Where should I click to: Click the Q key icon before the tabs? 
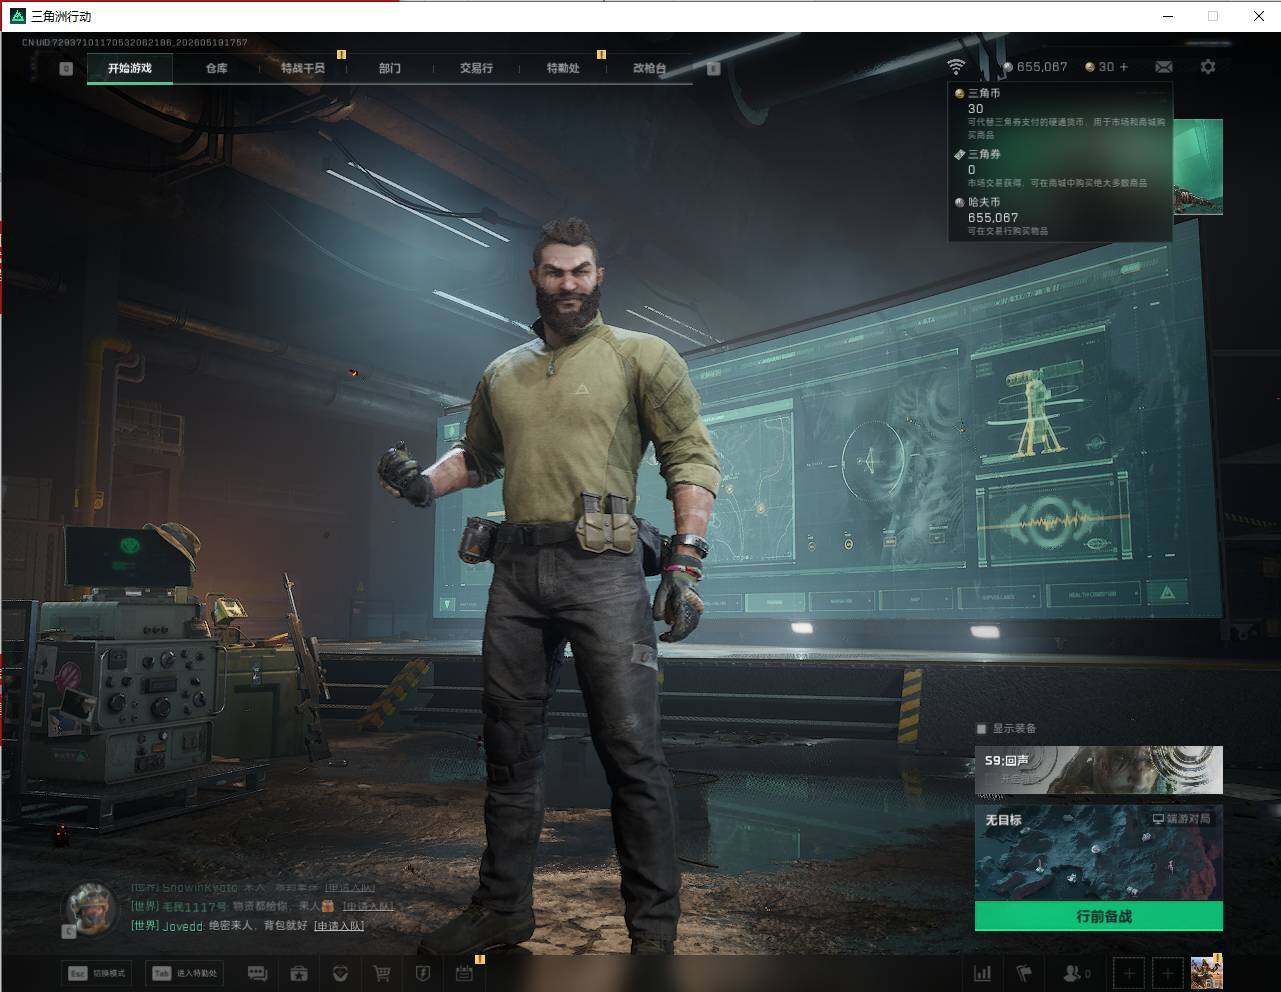(66, 69)
